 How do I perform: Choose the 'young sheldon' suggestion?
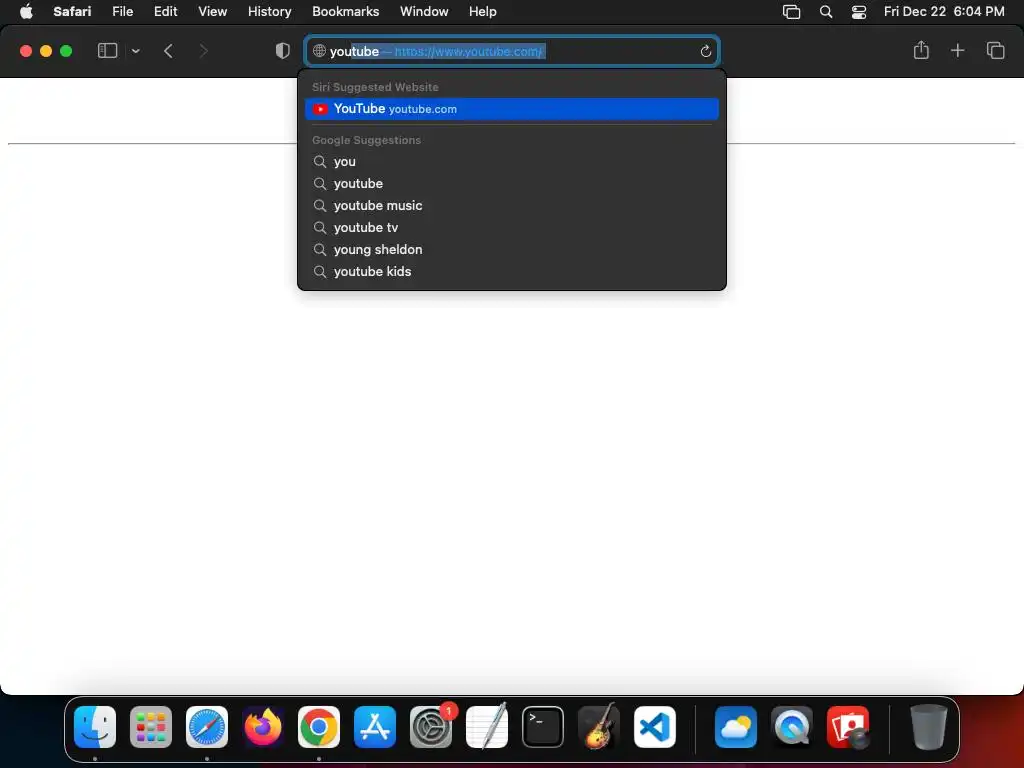[x=512, y=249]
